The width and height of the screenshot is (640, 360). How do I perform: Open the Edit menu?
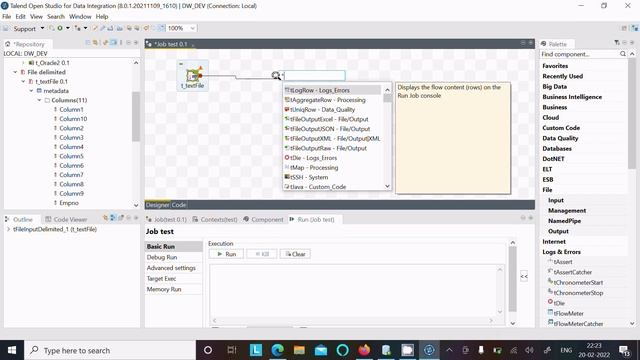pos(20,17)
